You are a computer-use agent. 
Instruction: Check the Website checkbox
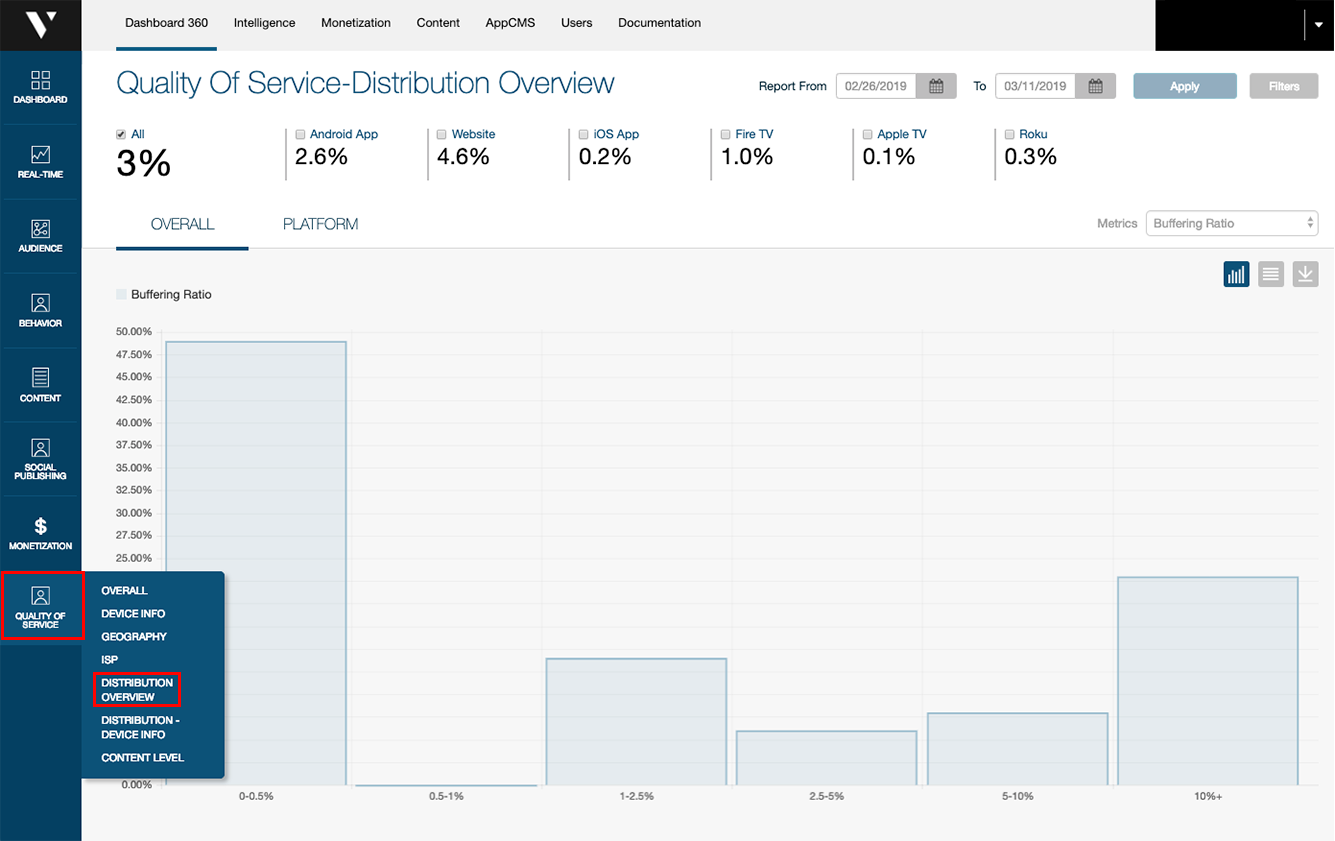click(441, 134)
